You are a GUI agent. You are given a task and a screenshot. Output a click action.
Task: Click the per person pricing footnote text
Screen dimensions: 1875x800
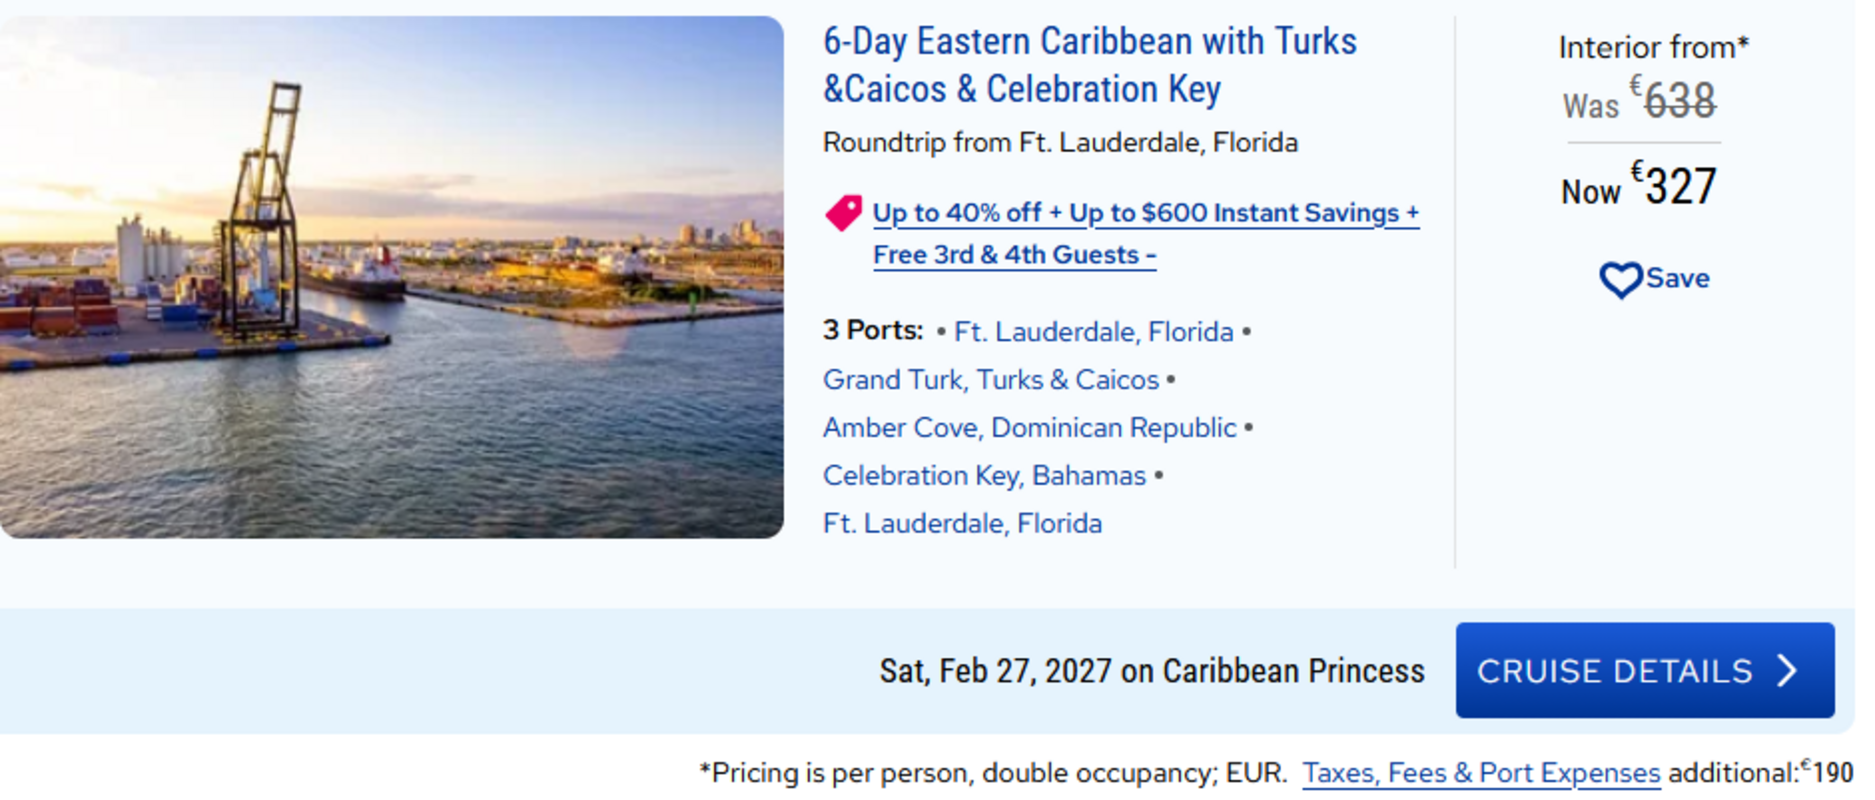pos(992,773)
